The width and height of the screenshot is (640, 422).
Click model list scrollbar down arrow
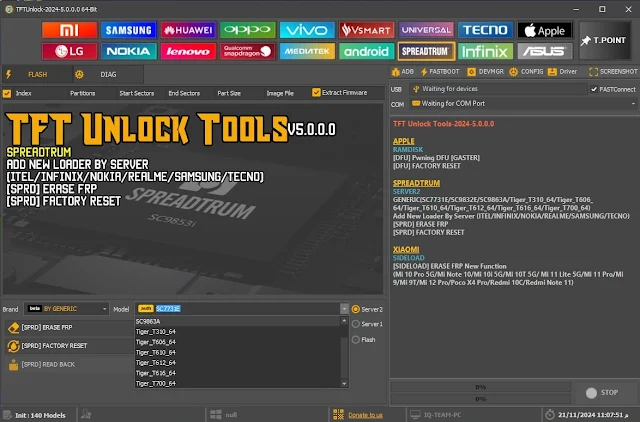344,384
